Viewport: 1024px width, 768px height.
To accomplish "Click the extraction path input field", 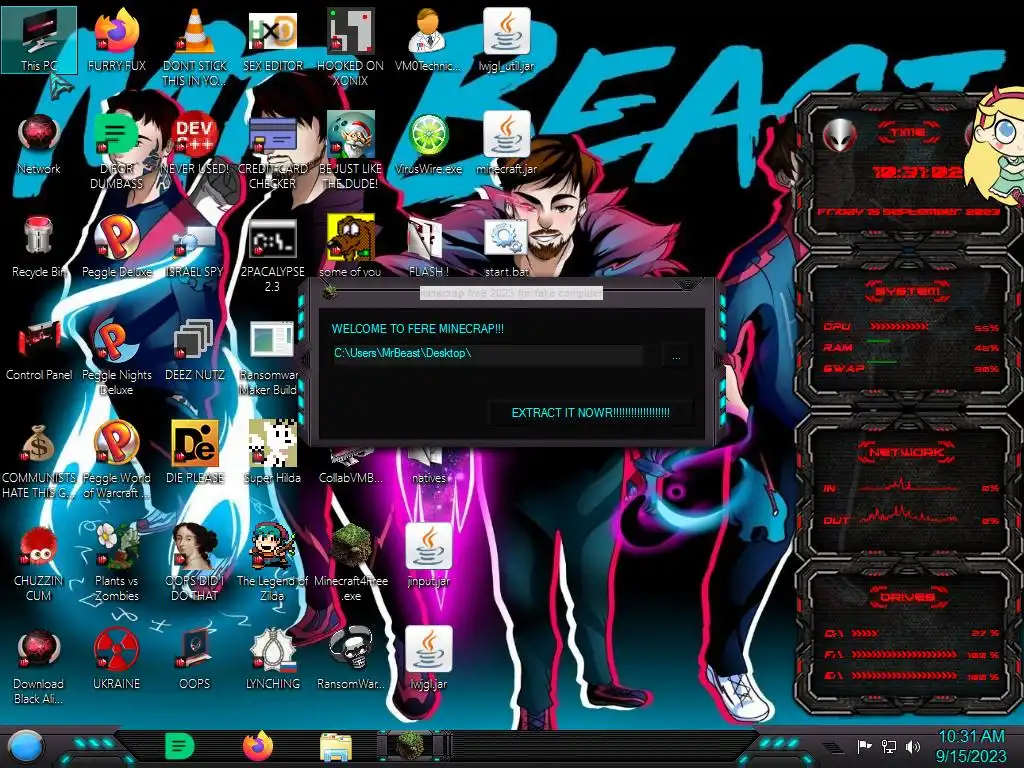I will tap(487, 353).
